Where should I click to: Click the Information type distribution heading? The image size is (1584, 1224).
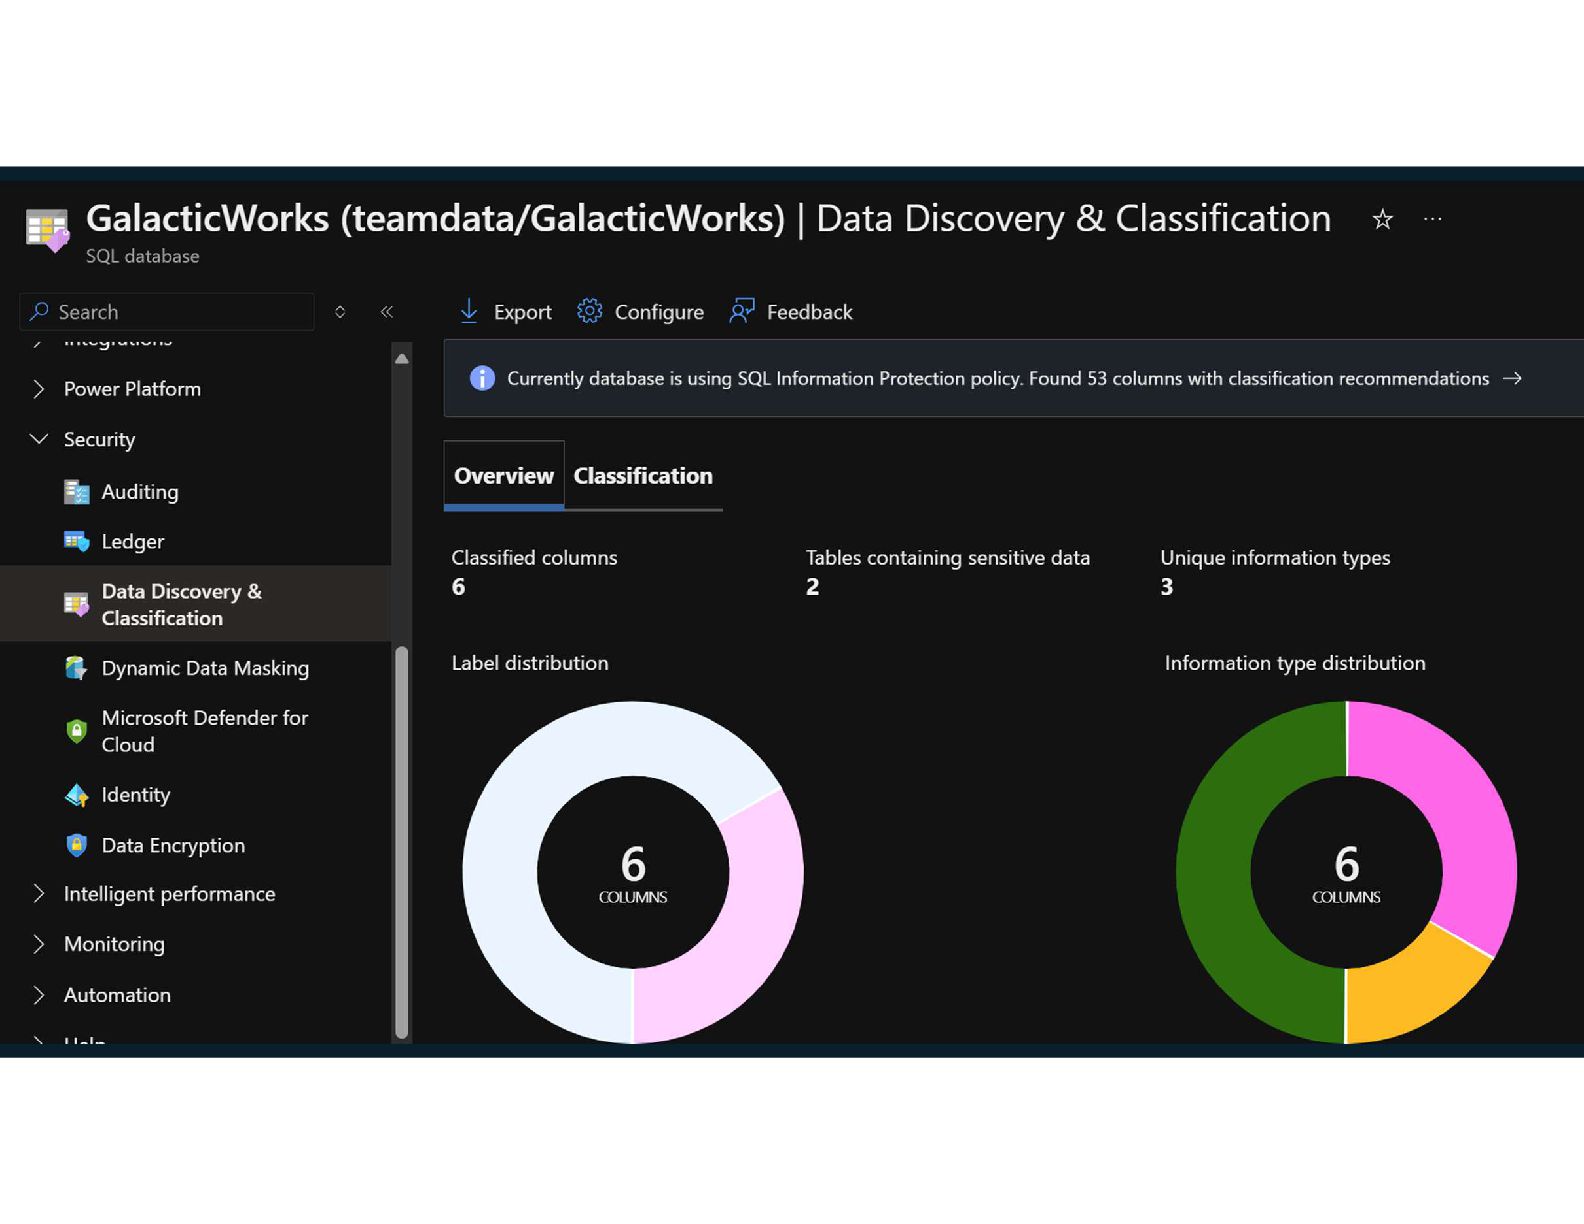(x=1295, y=663)
